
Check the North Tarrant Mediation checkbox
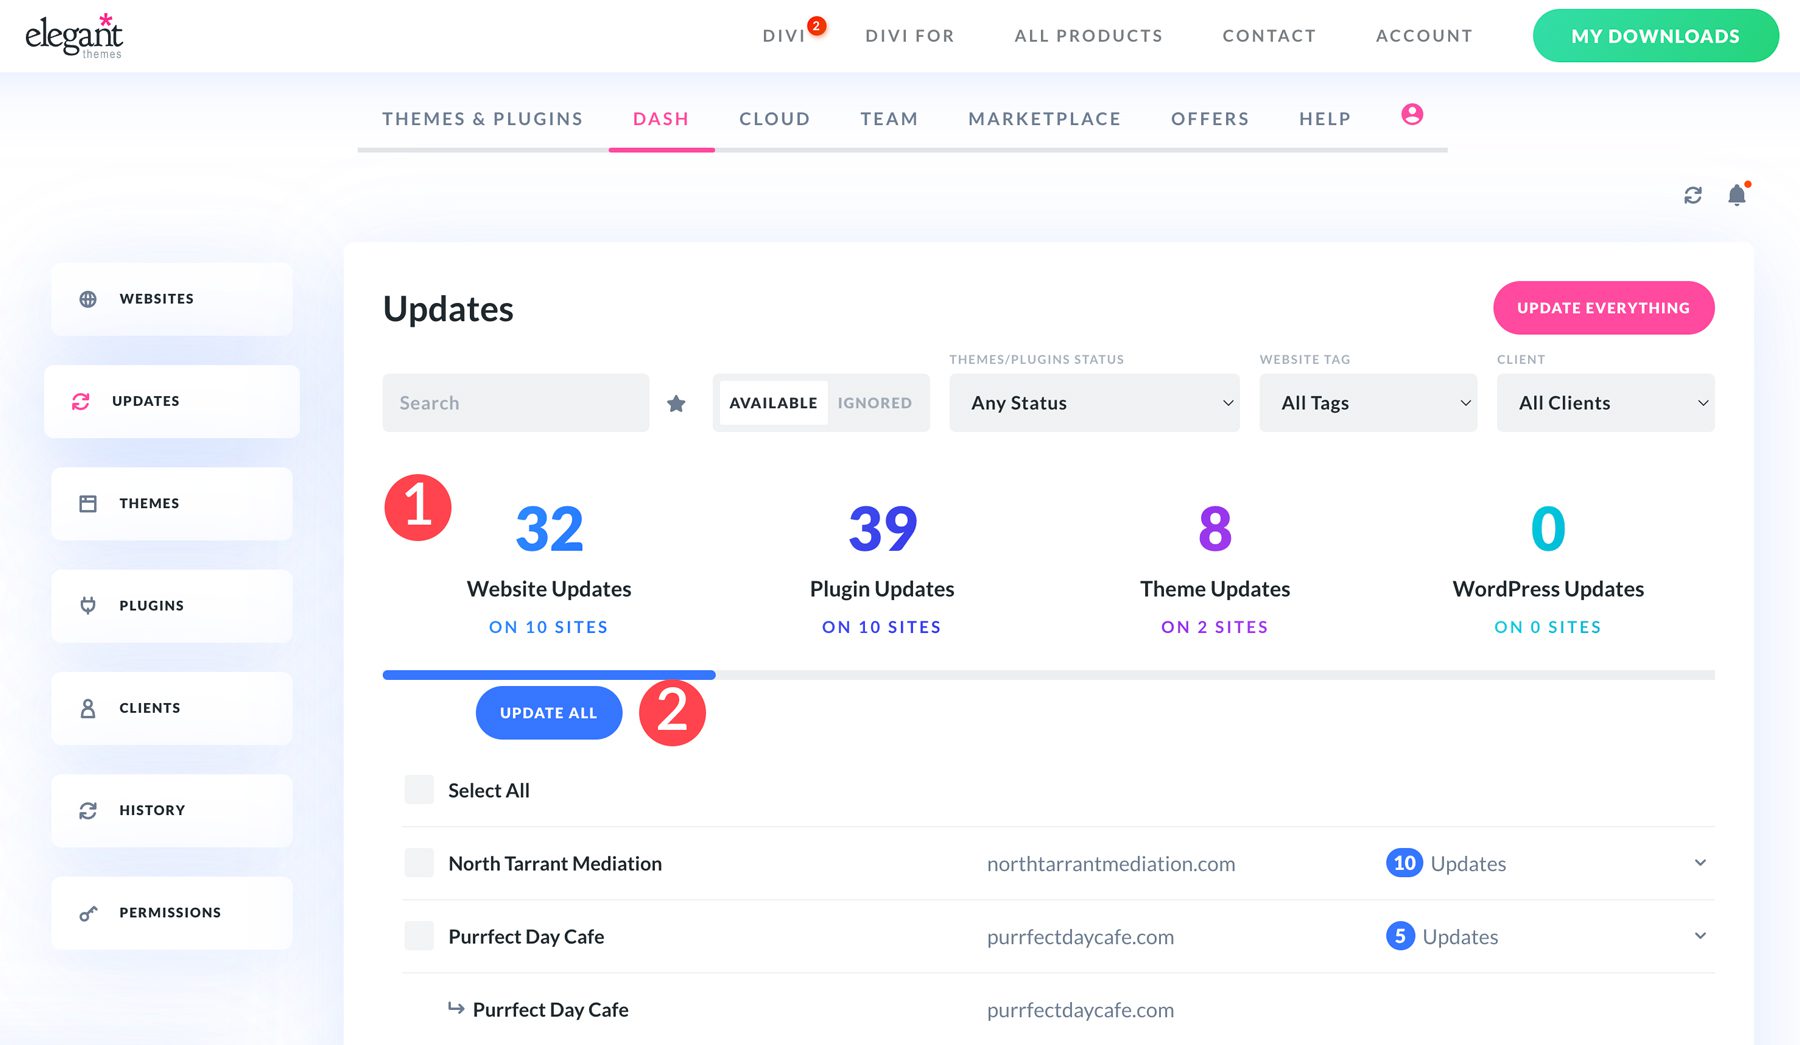tap(418, 863)
